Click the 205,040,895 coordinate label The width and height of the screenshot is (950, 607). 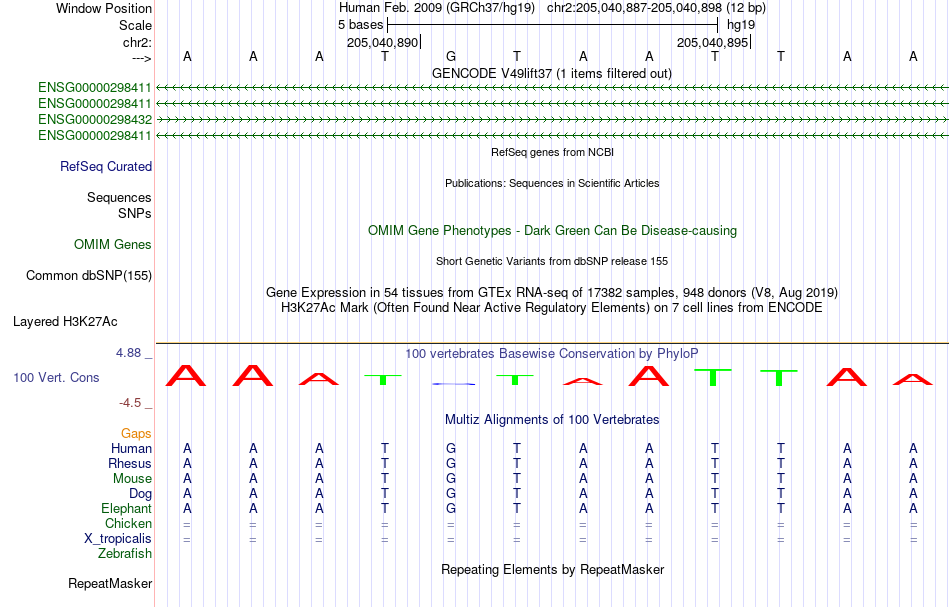click(712, 42)
